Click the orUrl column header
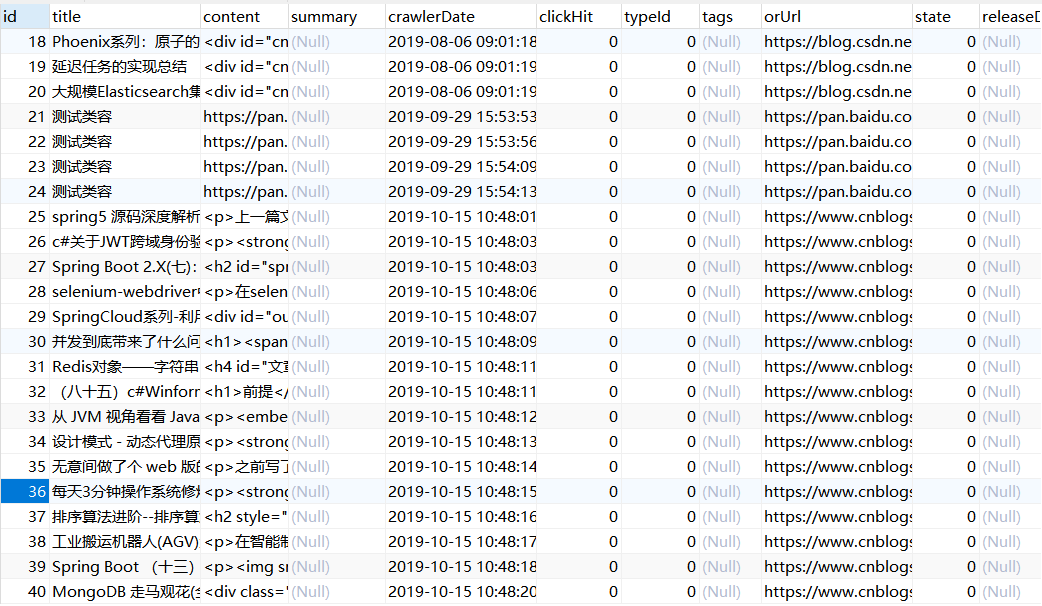 (x=837, y=17)
